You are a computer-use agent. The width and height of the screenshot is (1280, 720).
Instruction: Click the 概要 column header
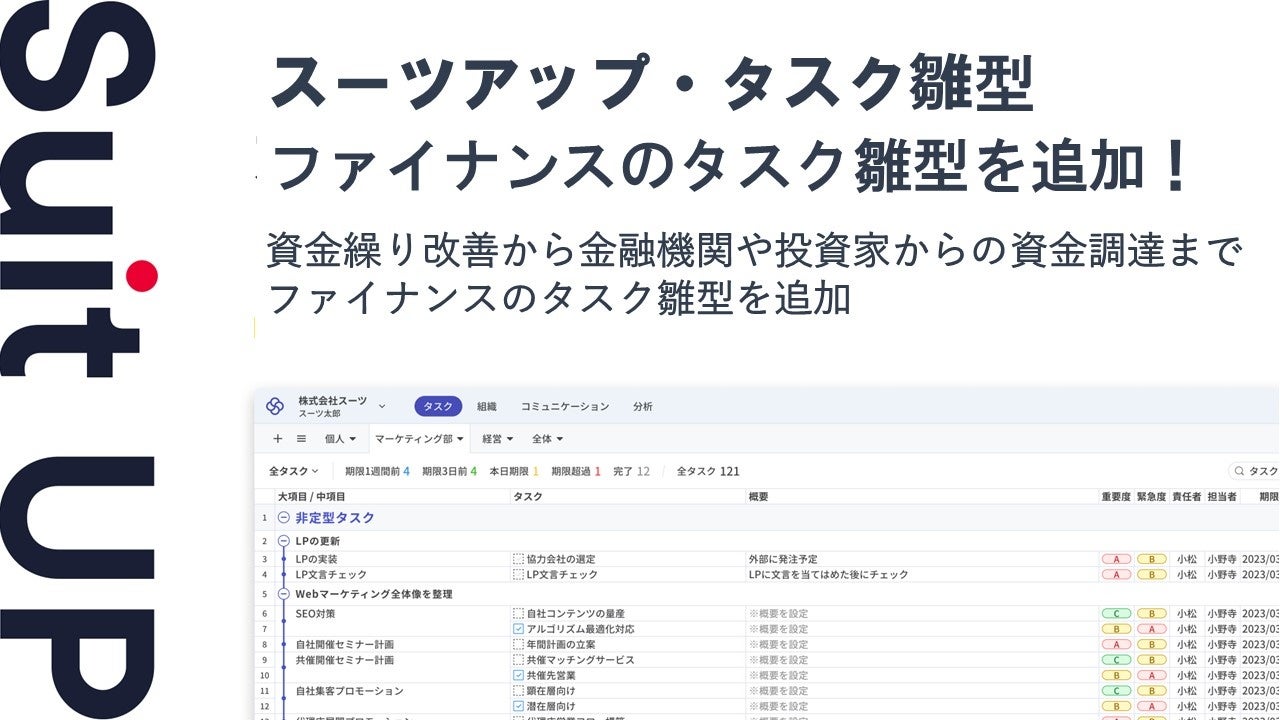click(759, 496)
